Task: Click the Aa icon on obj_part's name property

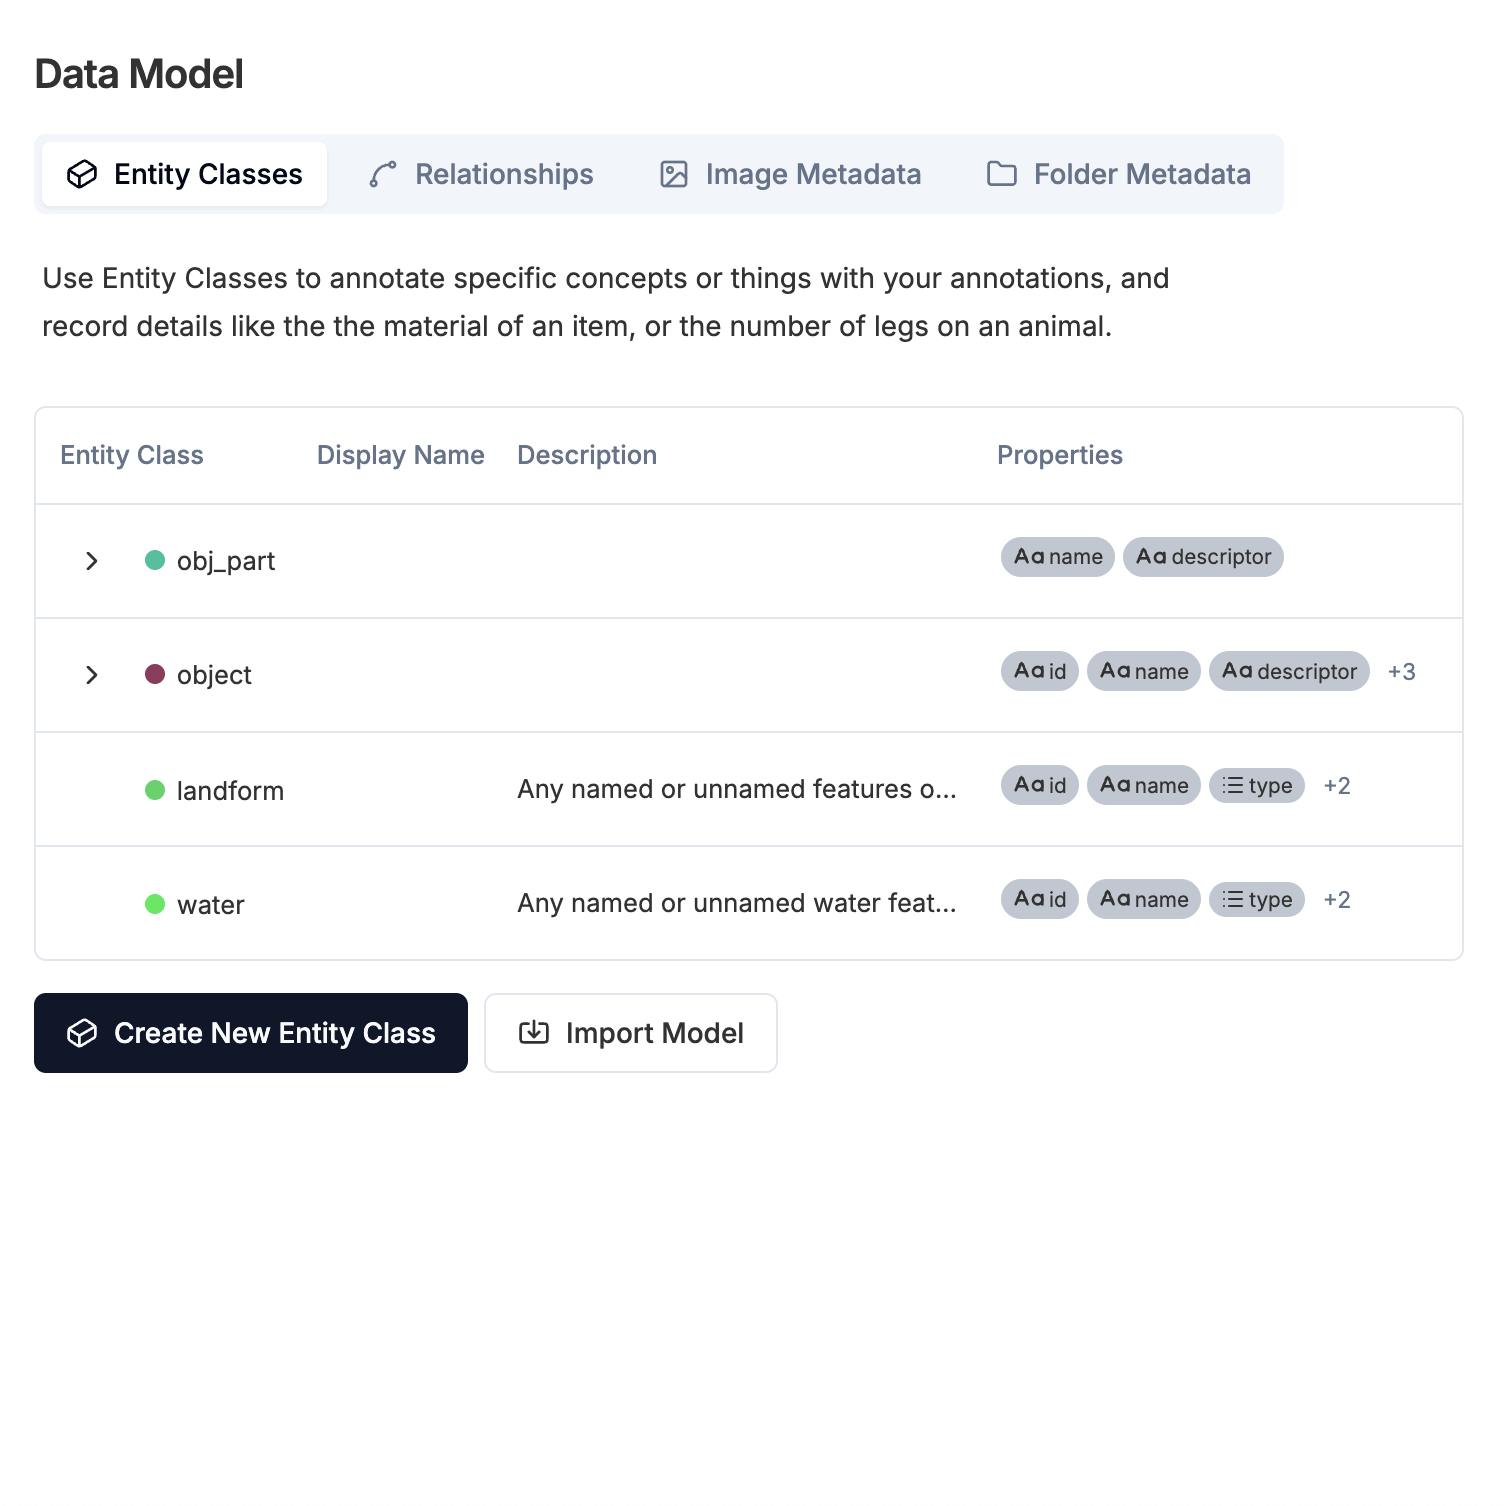Action: click(x=1029, y=557)
